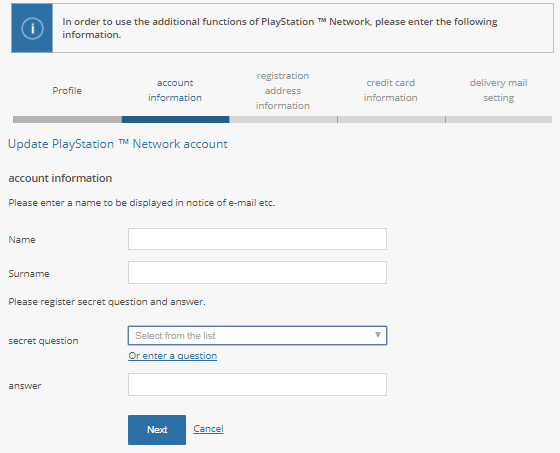
Task: Open the secret question dropdown arrow
Action: [x=378, y=335]
